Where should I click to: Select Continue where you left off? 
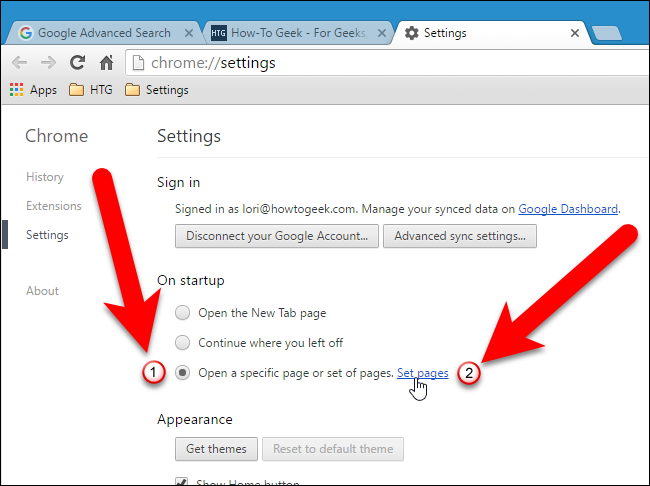tap(182, 343)
